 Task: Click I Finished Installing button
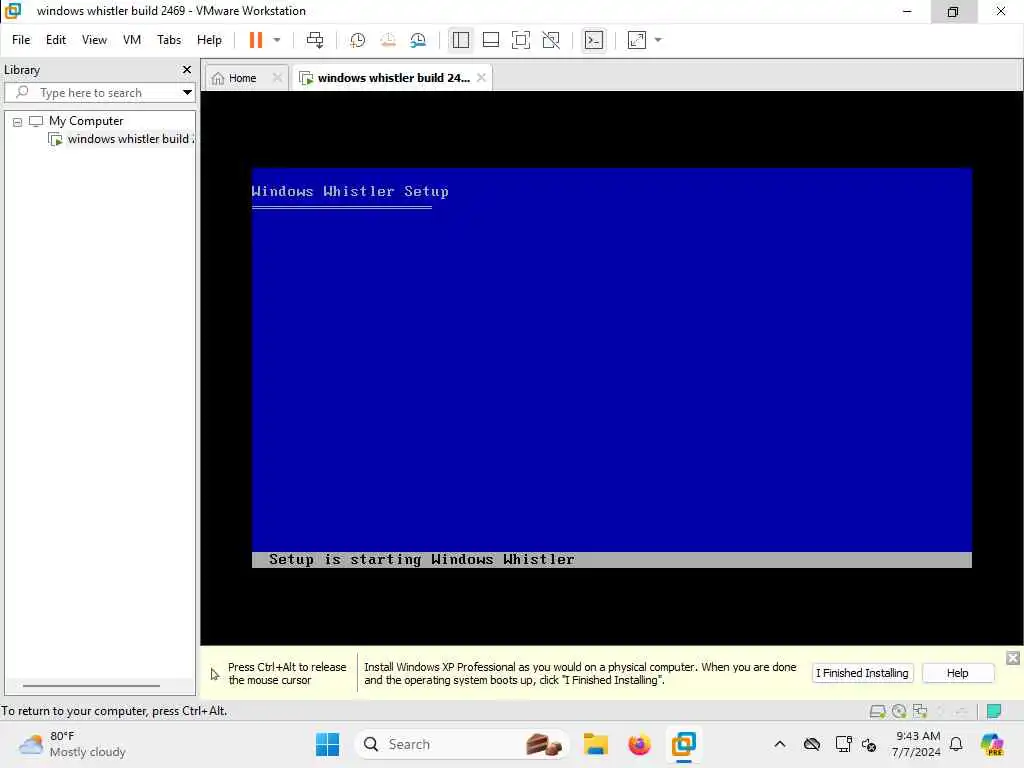click(x=862, y=673)
